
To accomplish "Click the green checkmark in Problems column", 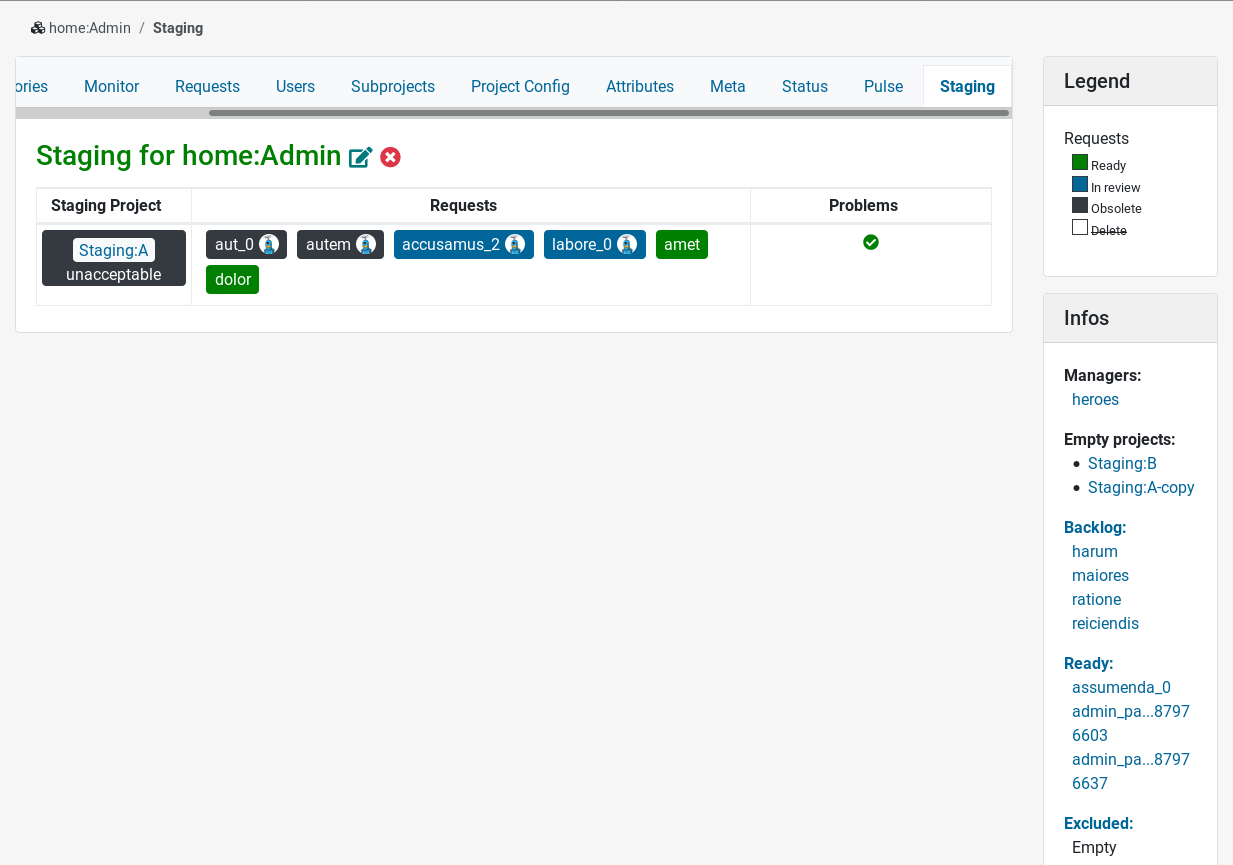I will pyautogui.click(x=871, y=242).
